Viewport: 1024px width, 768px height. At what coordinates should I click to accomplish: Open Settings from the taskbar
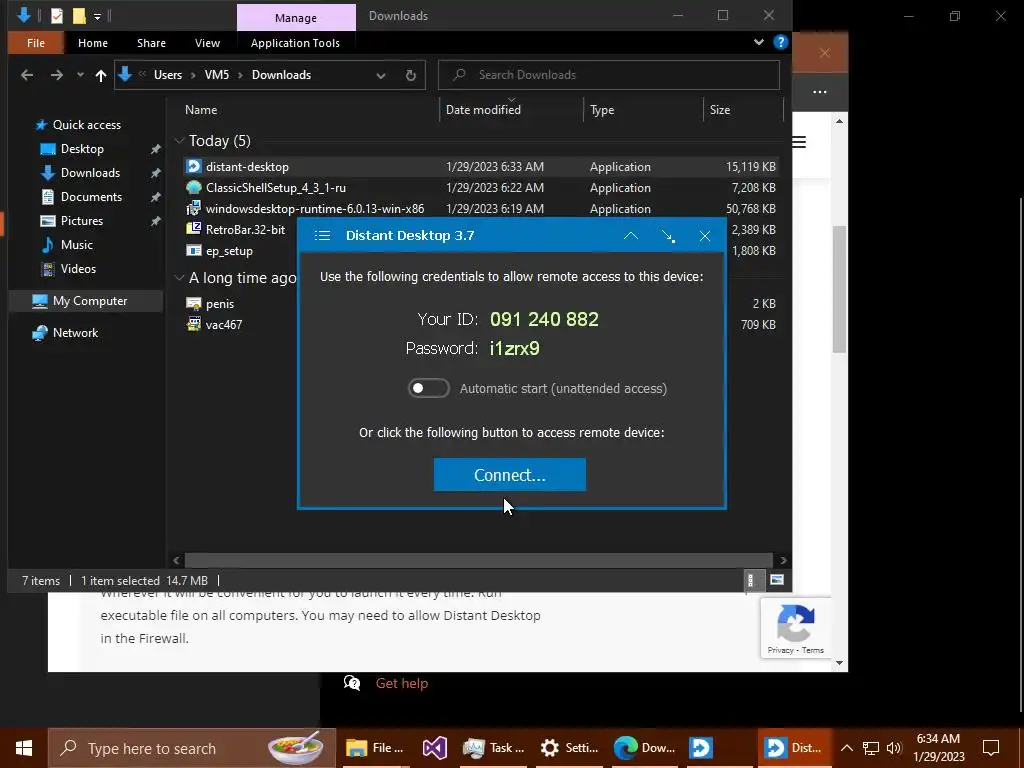pos(569,748)
